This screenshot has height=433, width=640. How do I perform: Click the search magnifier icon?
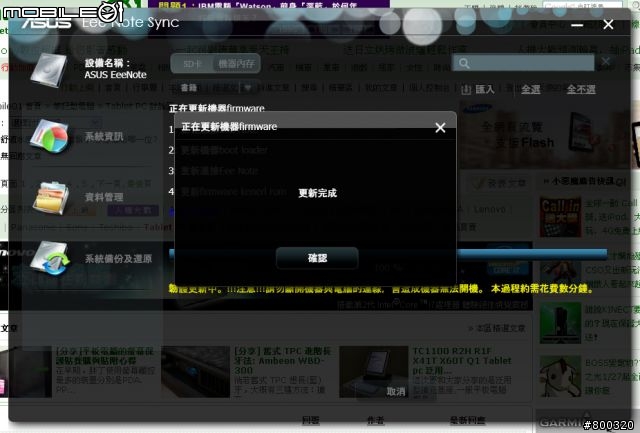[464, 63]
